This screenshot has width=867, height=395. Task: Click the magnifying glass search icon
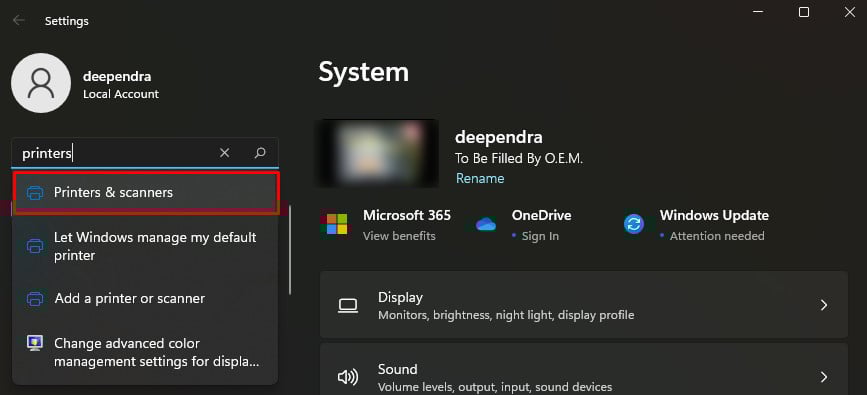260,153
